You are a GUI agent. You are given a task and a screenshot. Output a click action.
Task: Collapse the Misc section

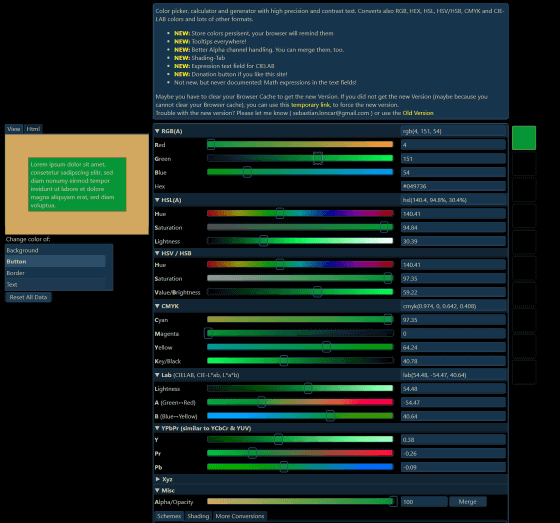pyautogui.click(x=157, y=490)
